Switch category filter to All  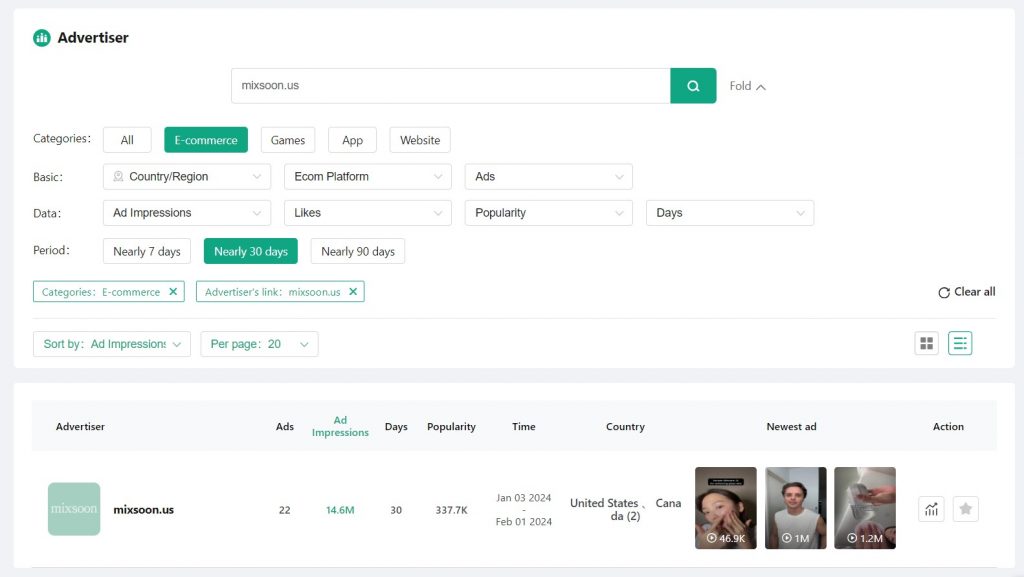[126, 139]
